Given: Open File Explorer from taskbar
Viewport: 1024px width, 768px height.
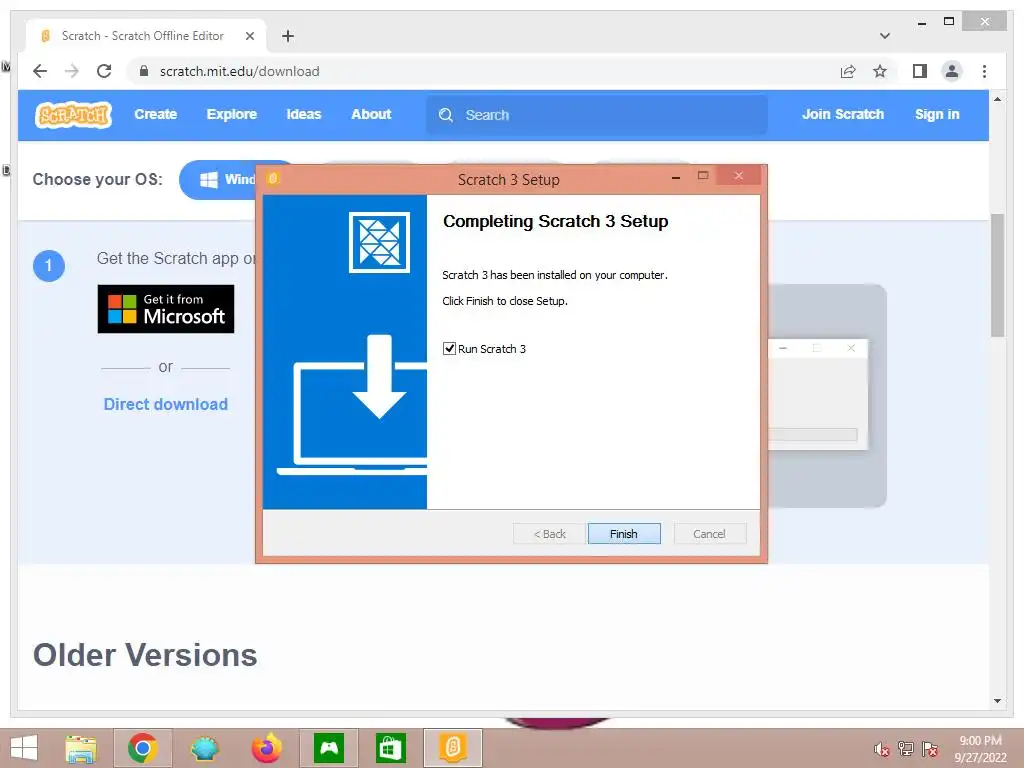Looking at the screenshot, I should (81, 748).
